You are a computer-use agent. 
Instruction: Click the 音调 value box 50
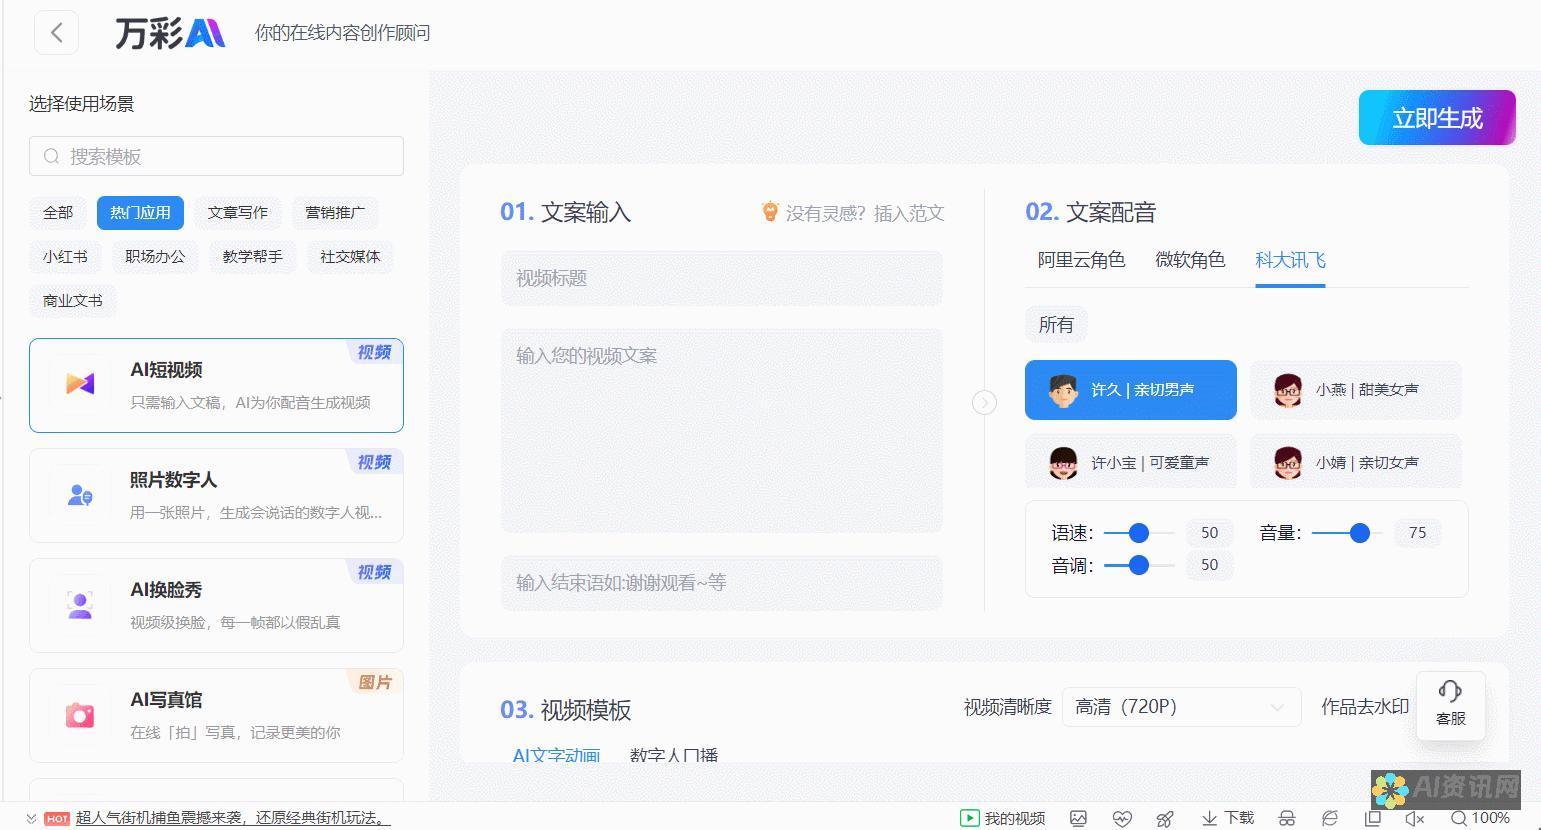(x=1209, y=565)
